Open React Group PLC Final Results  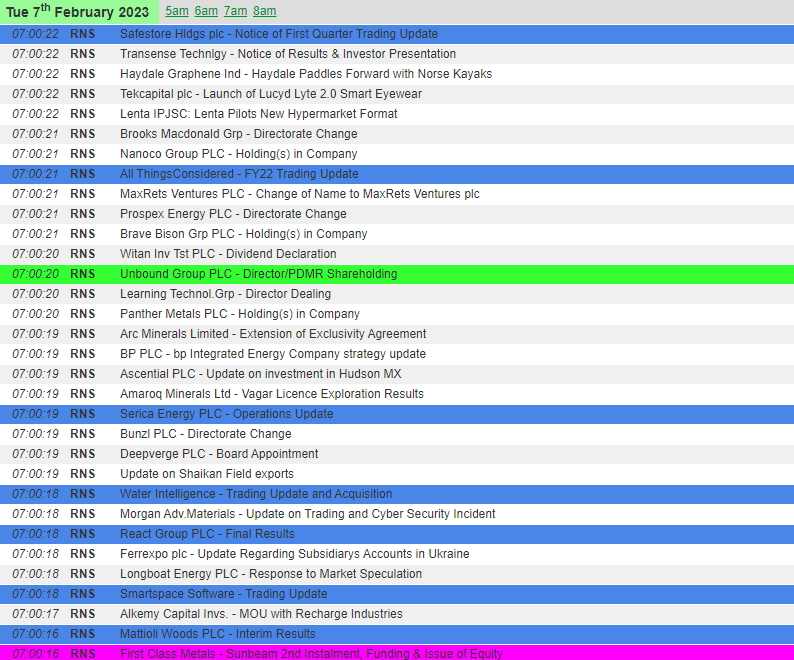click(x=207, y=534)
